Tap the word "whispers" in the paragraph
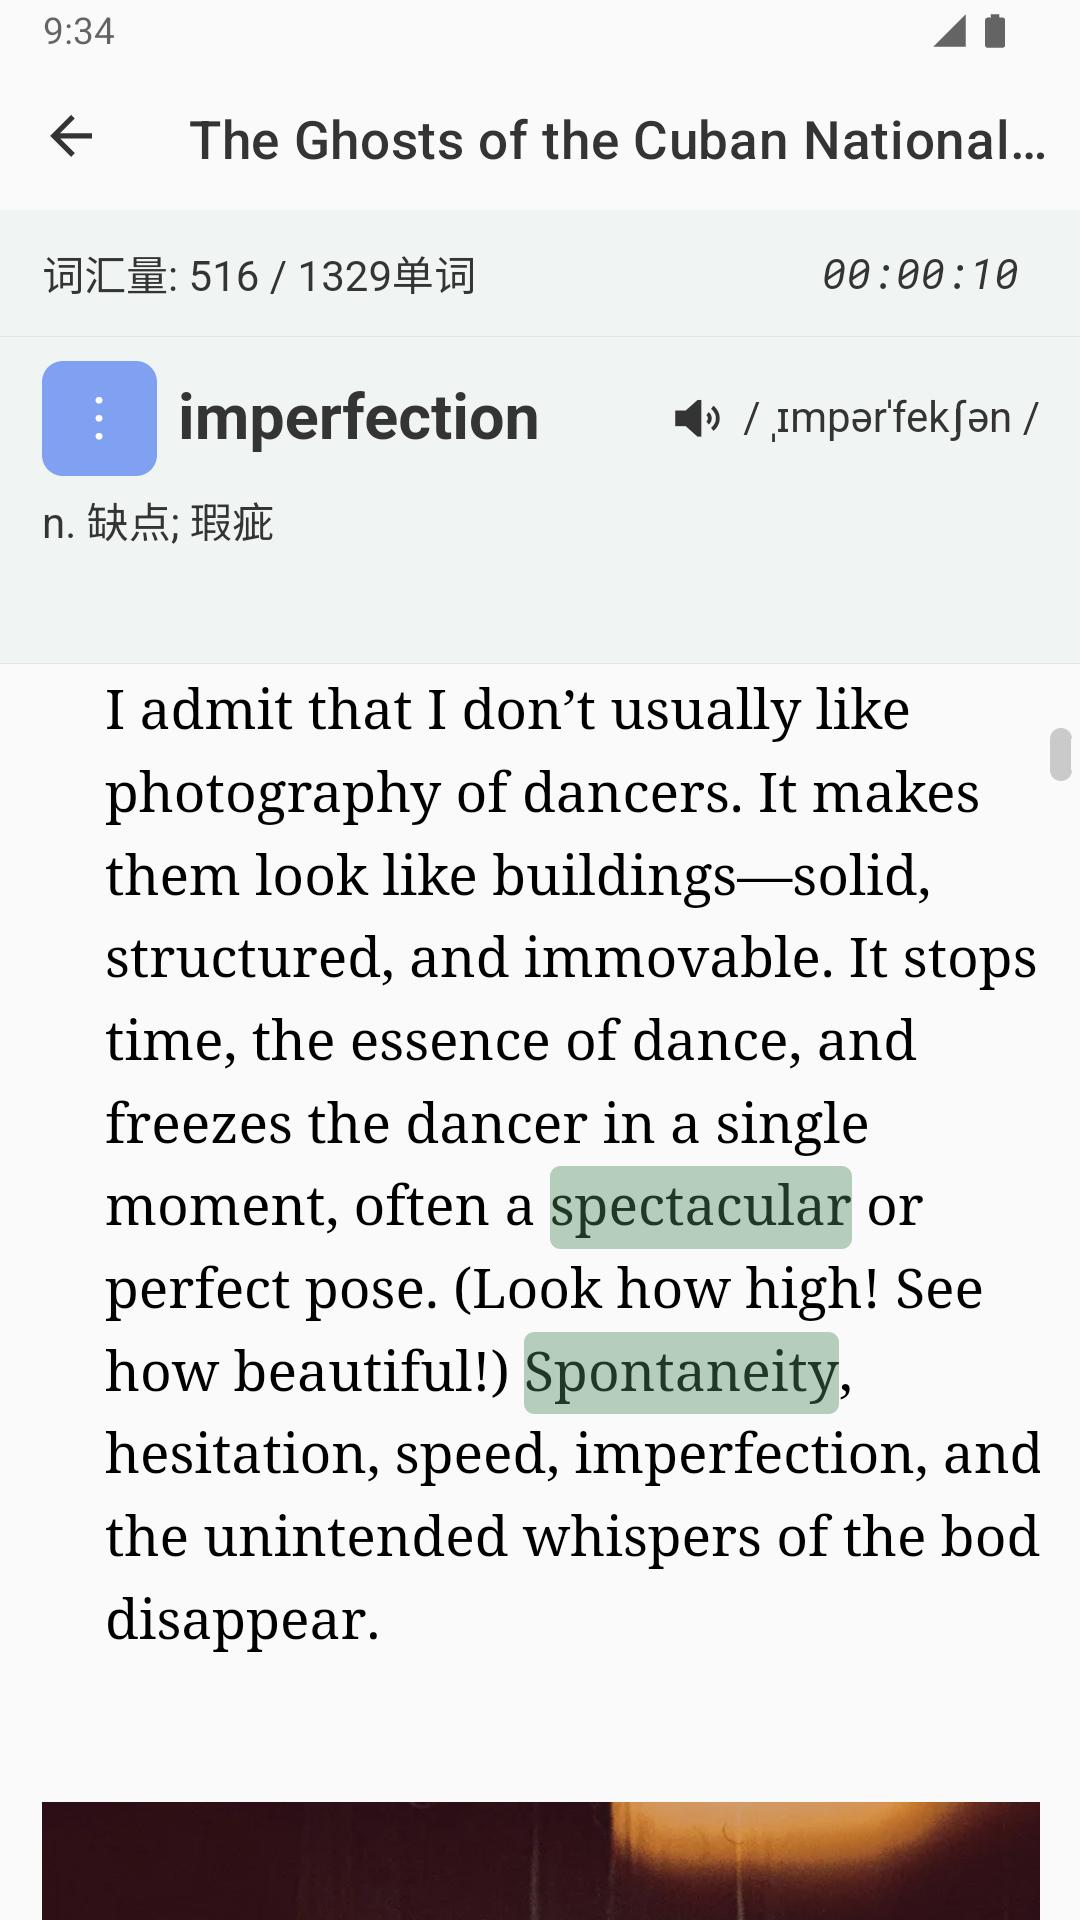 pos(642,1537)
